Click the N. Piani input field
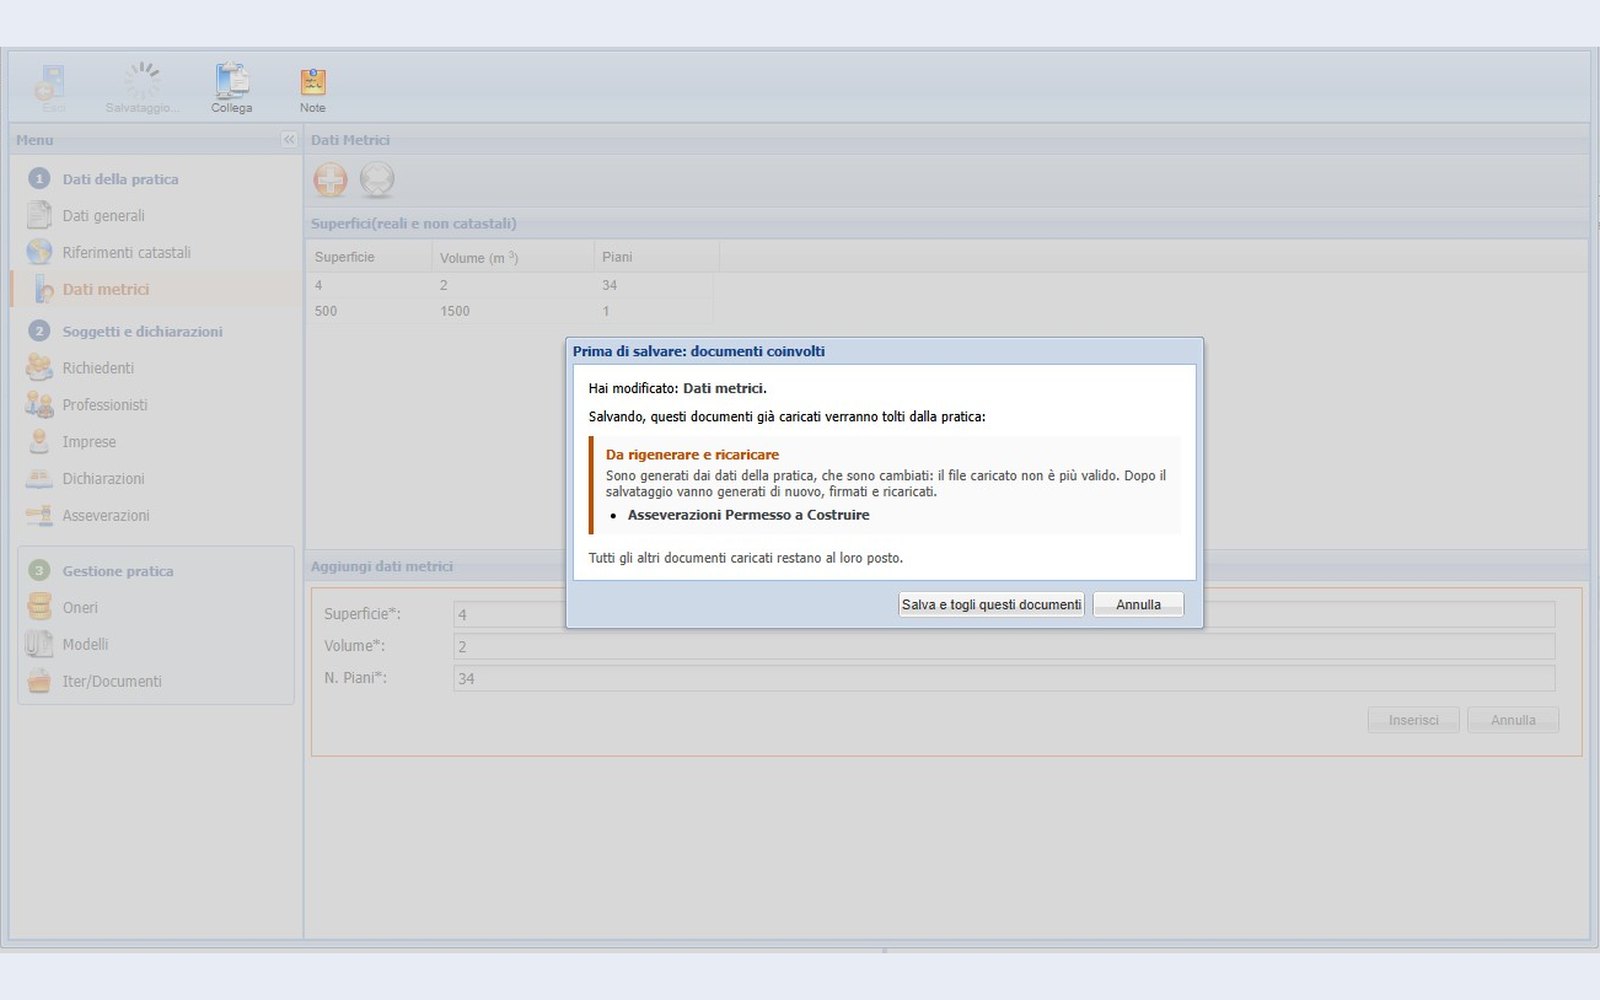This screenshot has height=1000, width=1600. [1004, 678]
